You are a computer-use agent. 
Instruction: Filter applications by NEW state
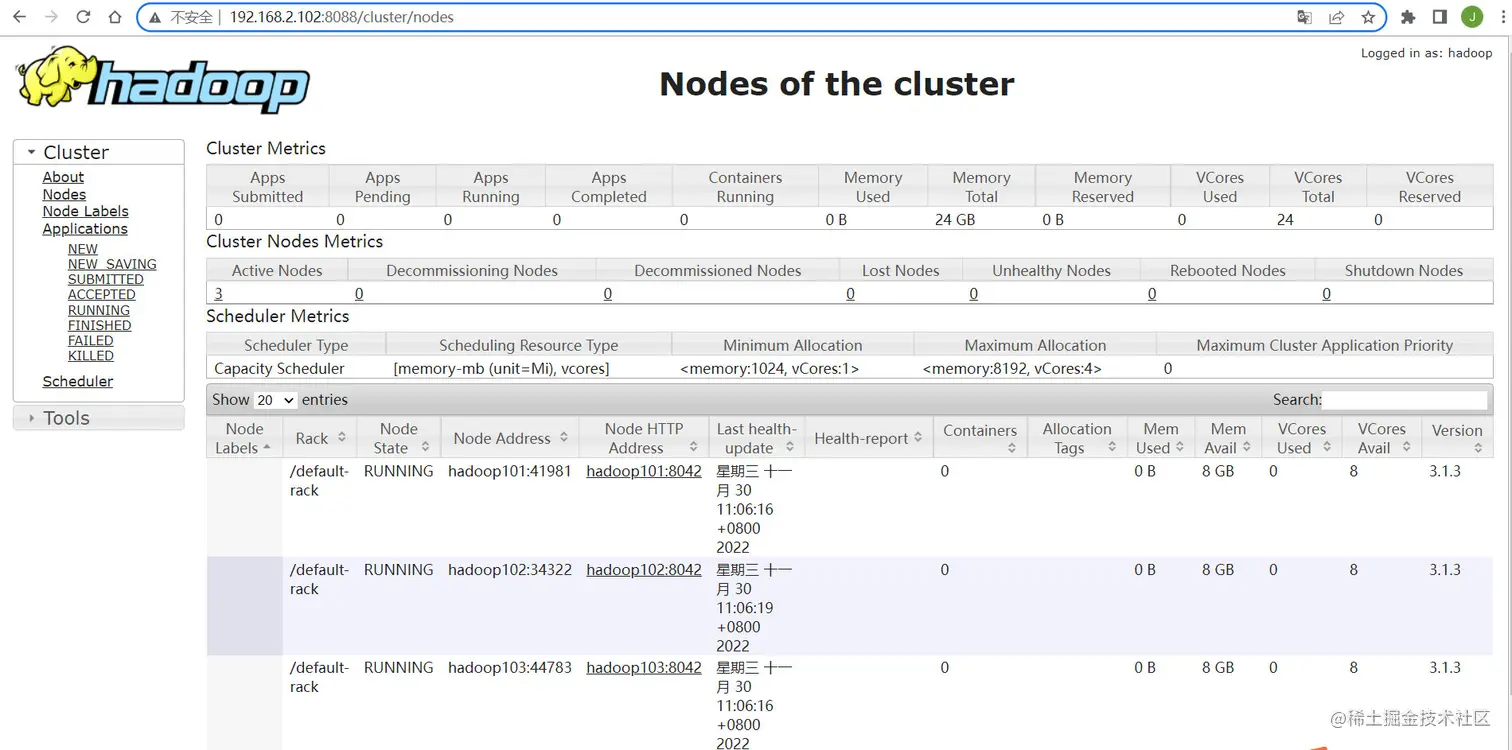pyautogui.click(x=83, y=249)
